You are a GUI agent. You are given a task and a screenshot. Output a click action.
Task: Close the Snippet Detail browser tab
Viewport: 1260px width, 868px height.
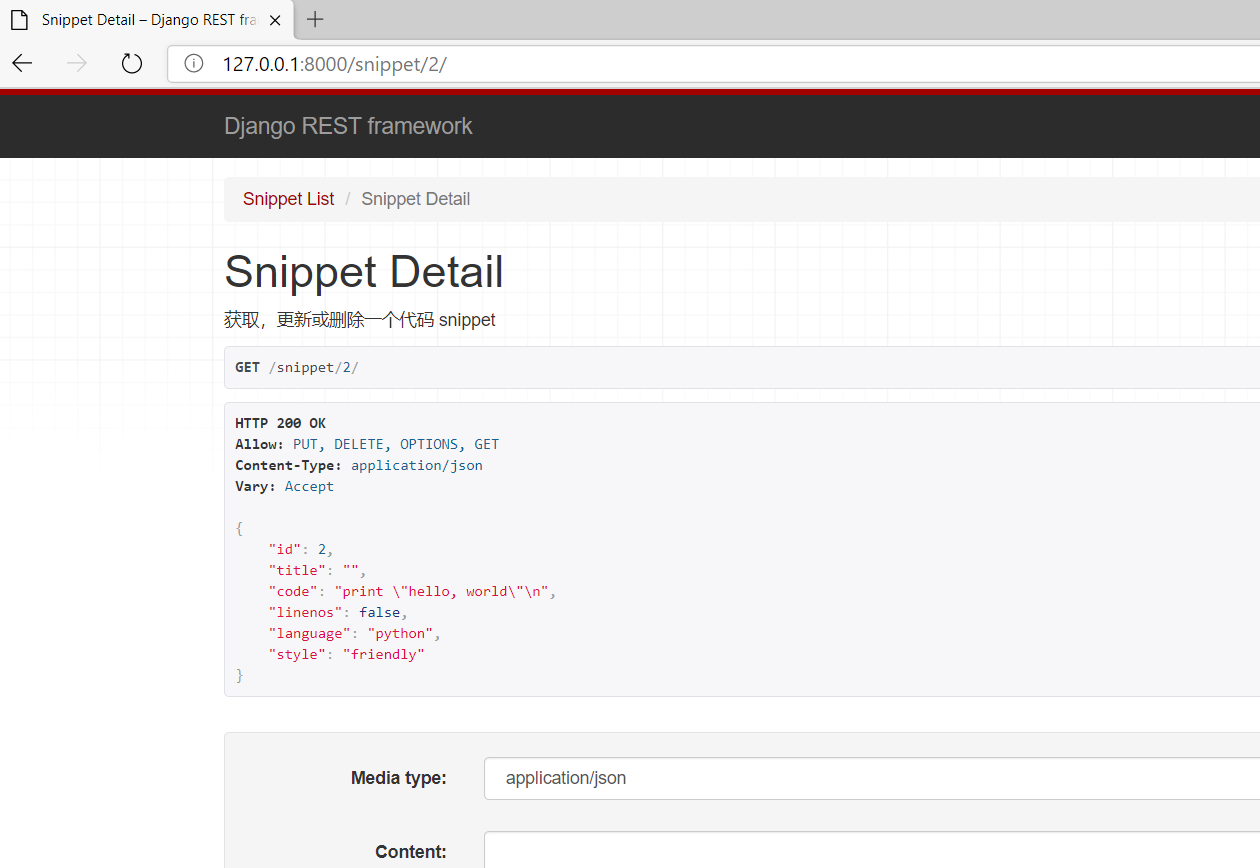click(x=275, y=20)
